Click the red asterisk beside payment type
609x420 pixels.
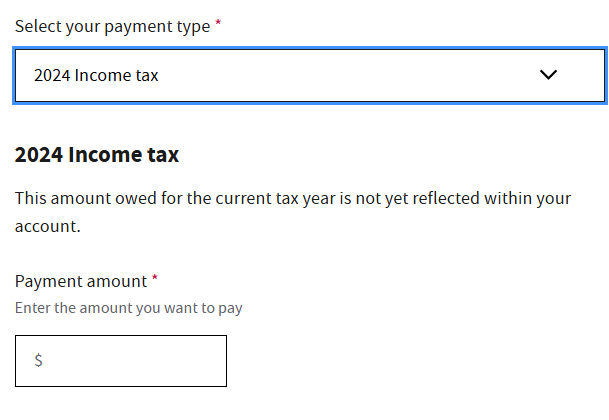pyautogui.click(x=218, y=24)
